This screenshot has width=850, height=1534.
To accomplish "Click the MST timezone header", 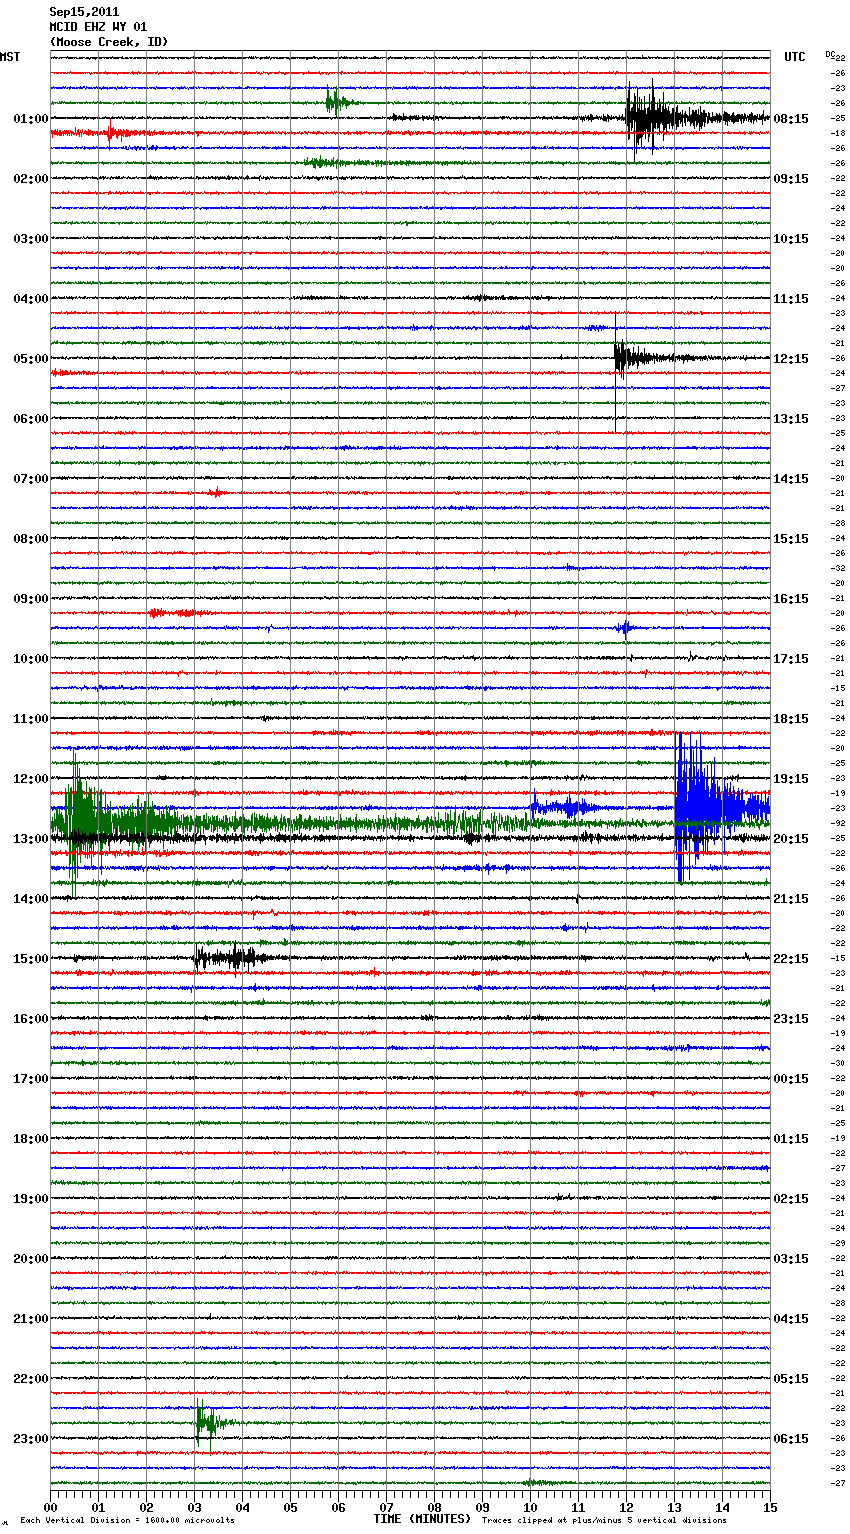I will pyautogui.click(x=10, y=57).
